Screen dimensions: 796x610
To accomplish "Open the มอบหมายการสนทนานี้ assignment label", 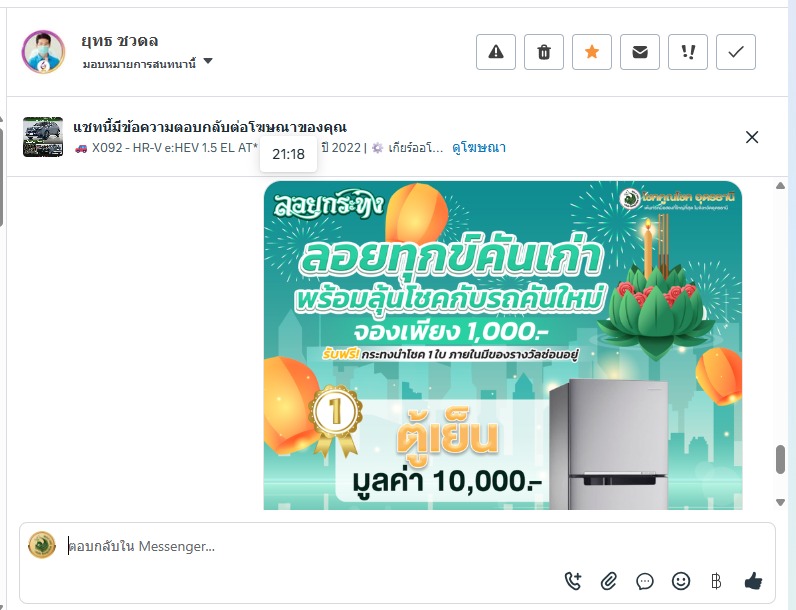I will click(x=139, y=64).
